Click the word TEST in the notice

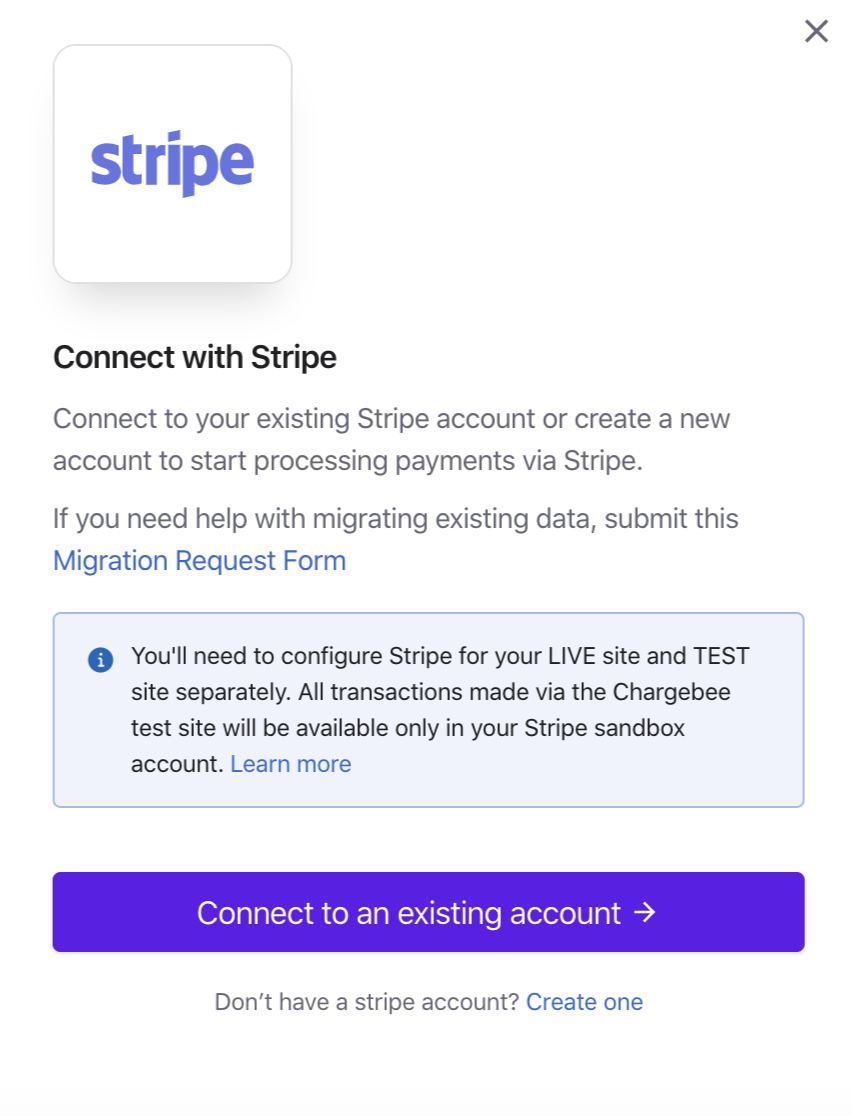pyautogui.click(x=720, y=656)
